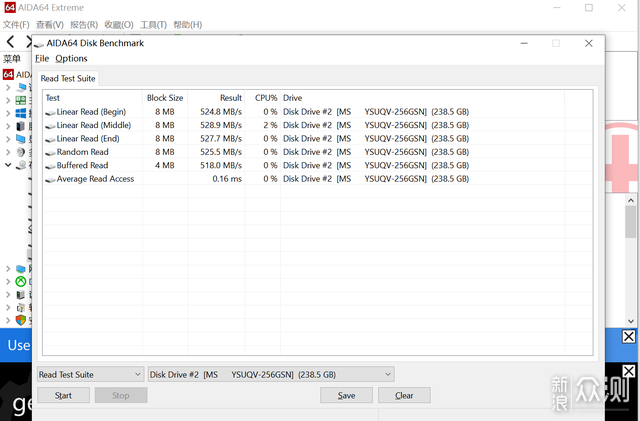Click the back arrow in AIDA64 toolbar
The width and height of the screenshot is (640, 421).
[x=11, y=41]
